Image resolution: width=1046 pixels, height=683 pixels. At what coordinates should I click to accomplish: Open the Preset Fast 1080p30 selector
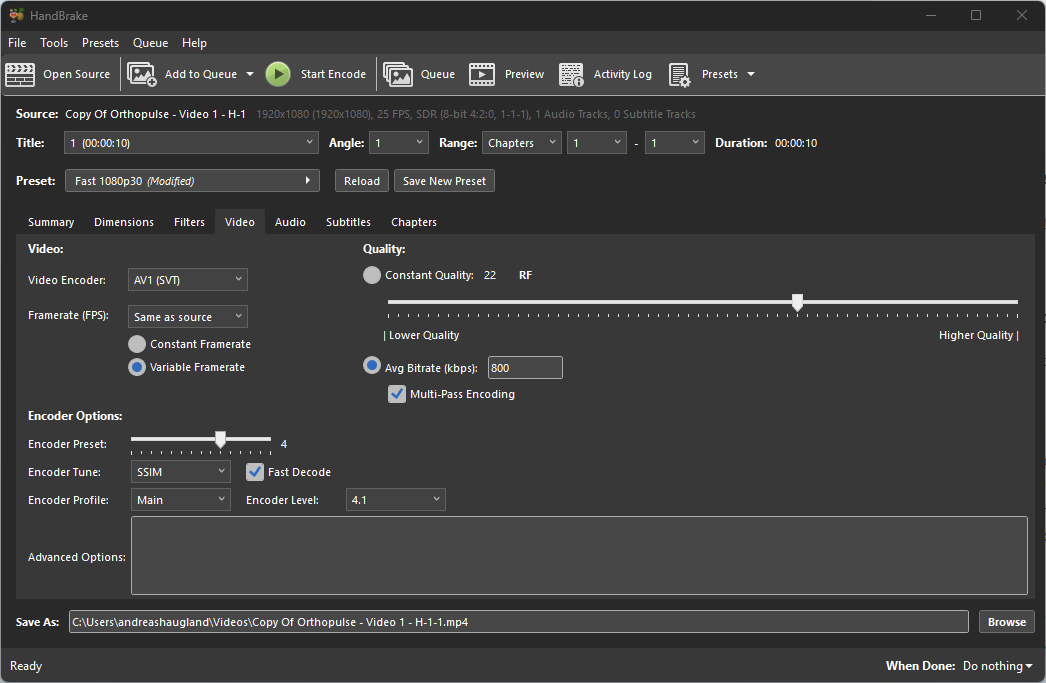[x=192, y=181]
